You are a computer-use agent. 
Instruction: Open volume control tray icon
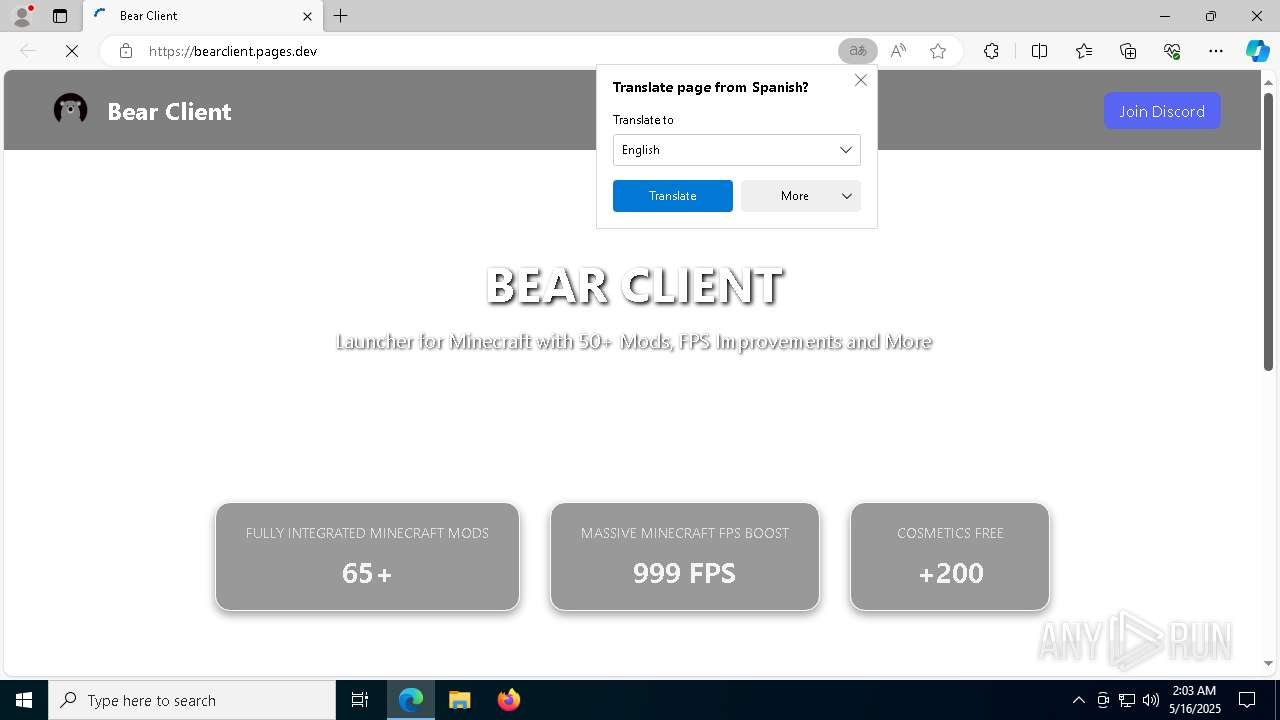tap(1151, 700)
